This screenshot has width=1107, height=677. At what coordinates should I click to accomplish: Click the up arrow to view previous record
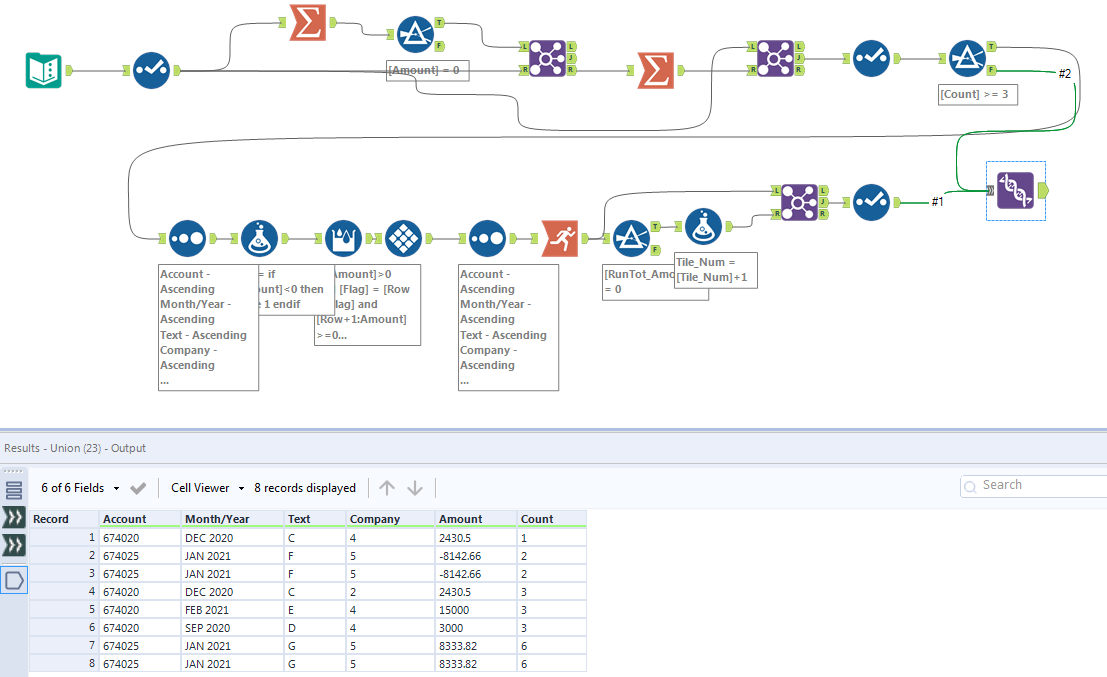point(387,488)
